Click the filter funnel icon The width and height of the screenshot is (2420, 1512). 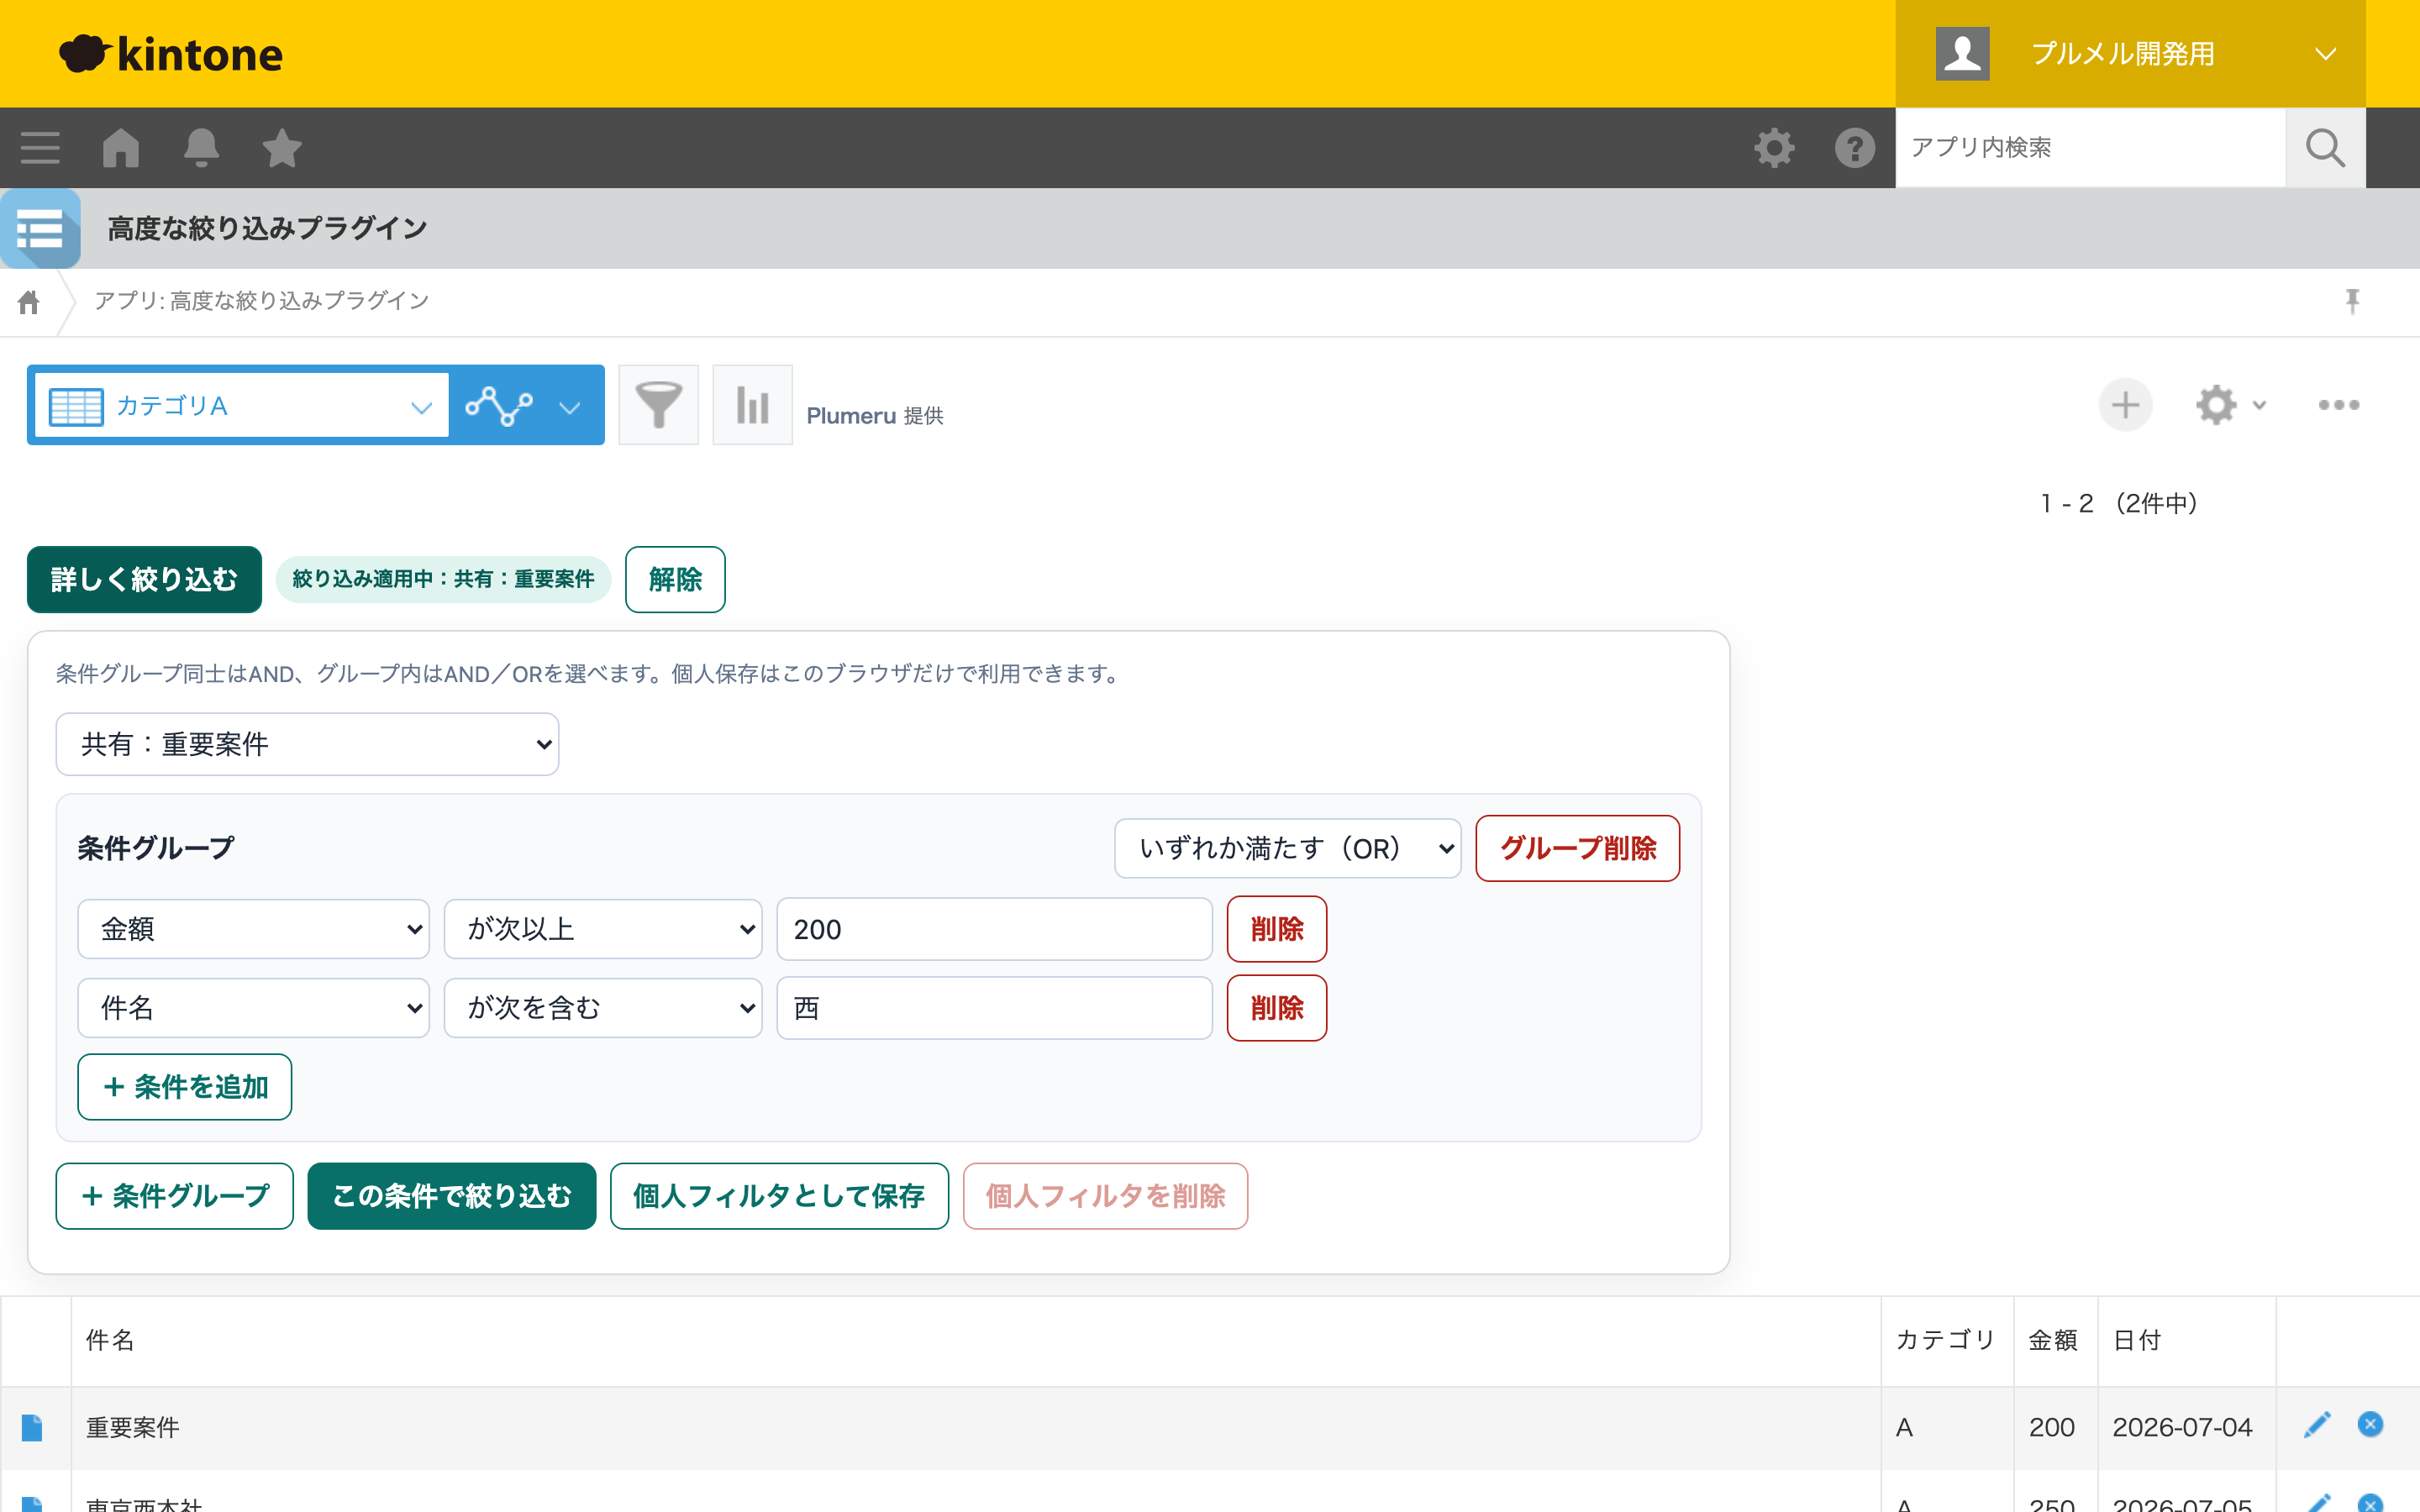point(658,405)
